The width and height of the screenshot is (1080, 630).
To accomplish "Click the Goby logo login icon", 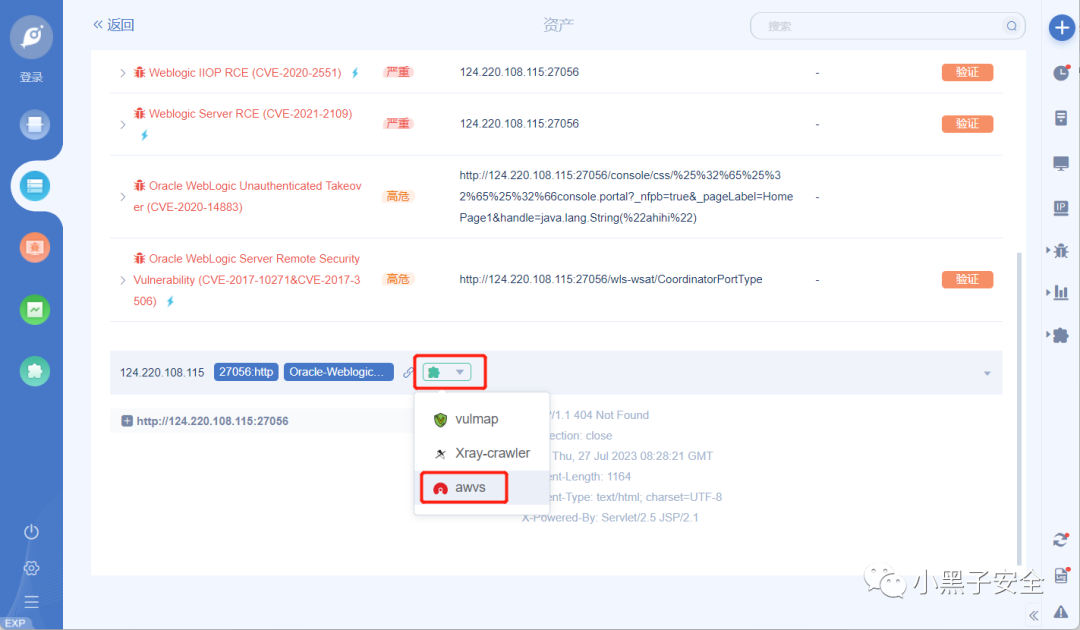I will click(32, 36).
